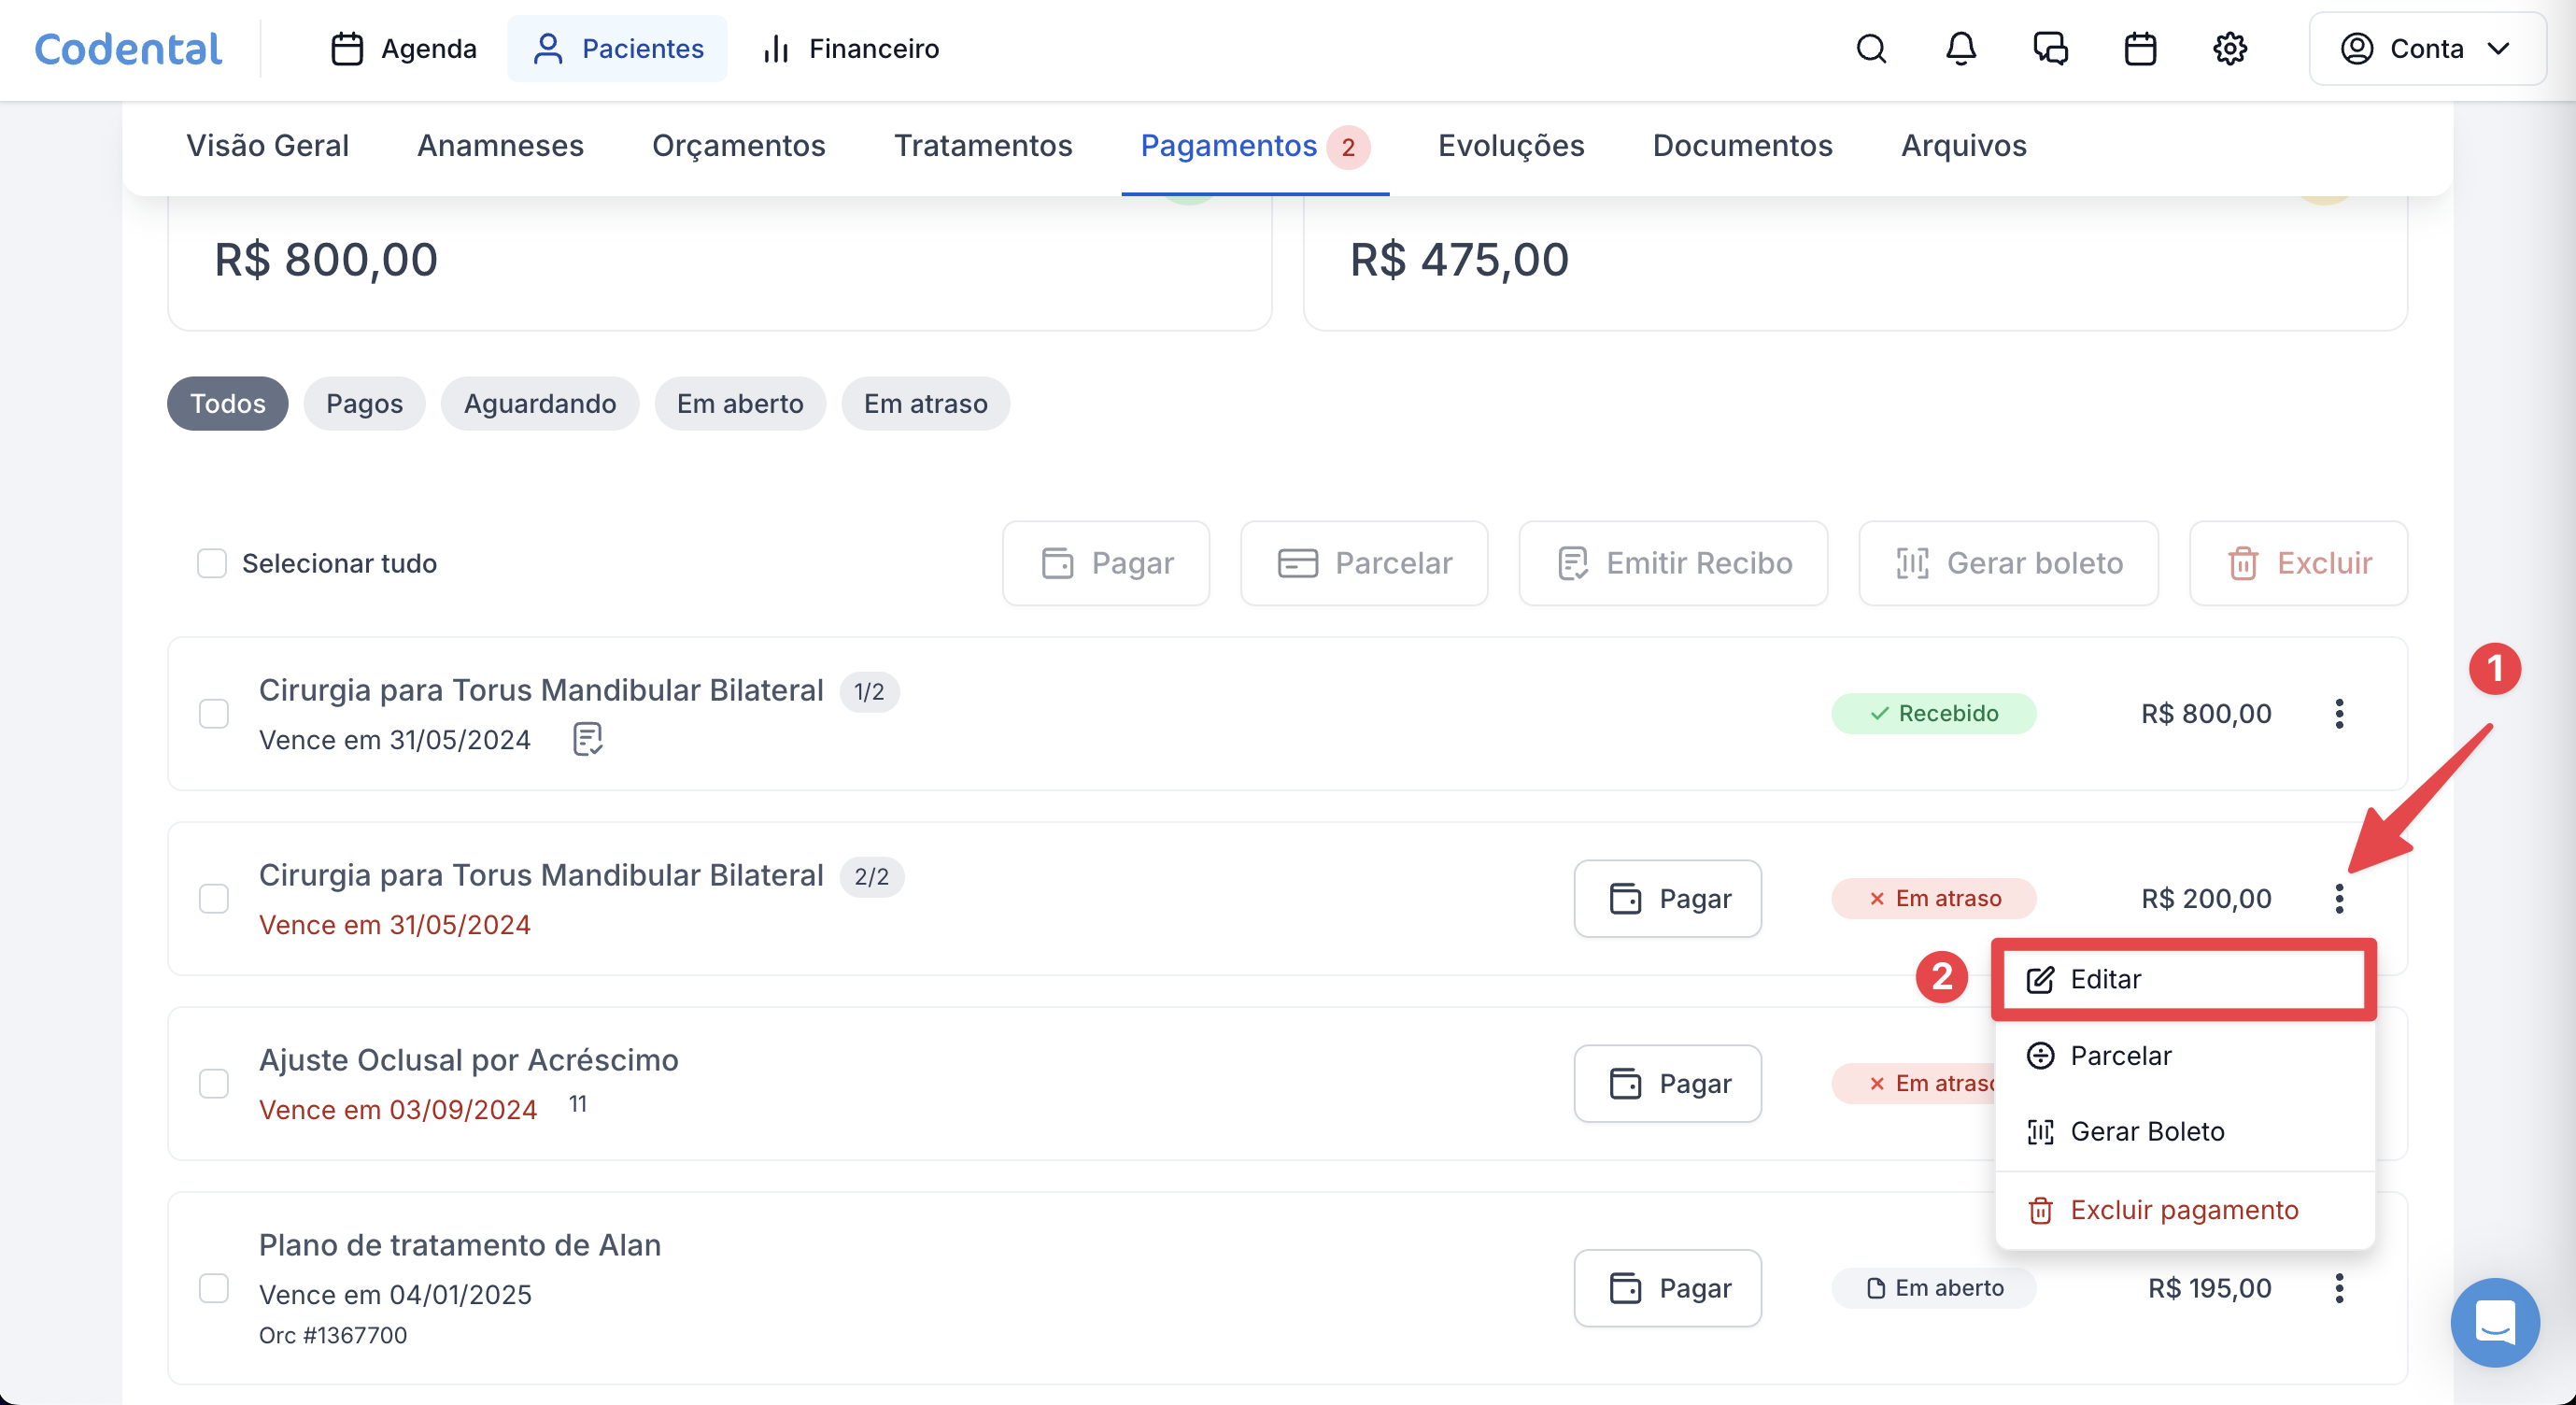Select Excluir pagamento in the menu
Viewport: 2576px width, 1405px height.
2183,1210
